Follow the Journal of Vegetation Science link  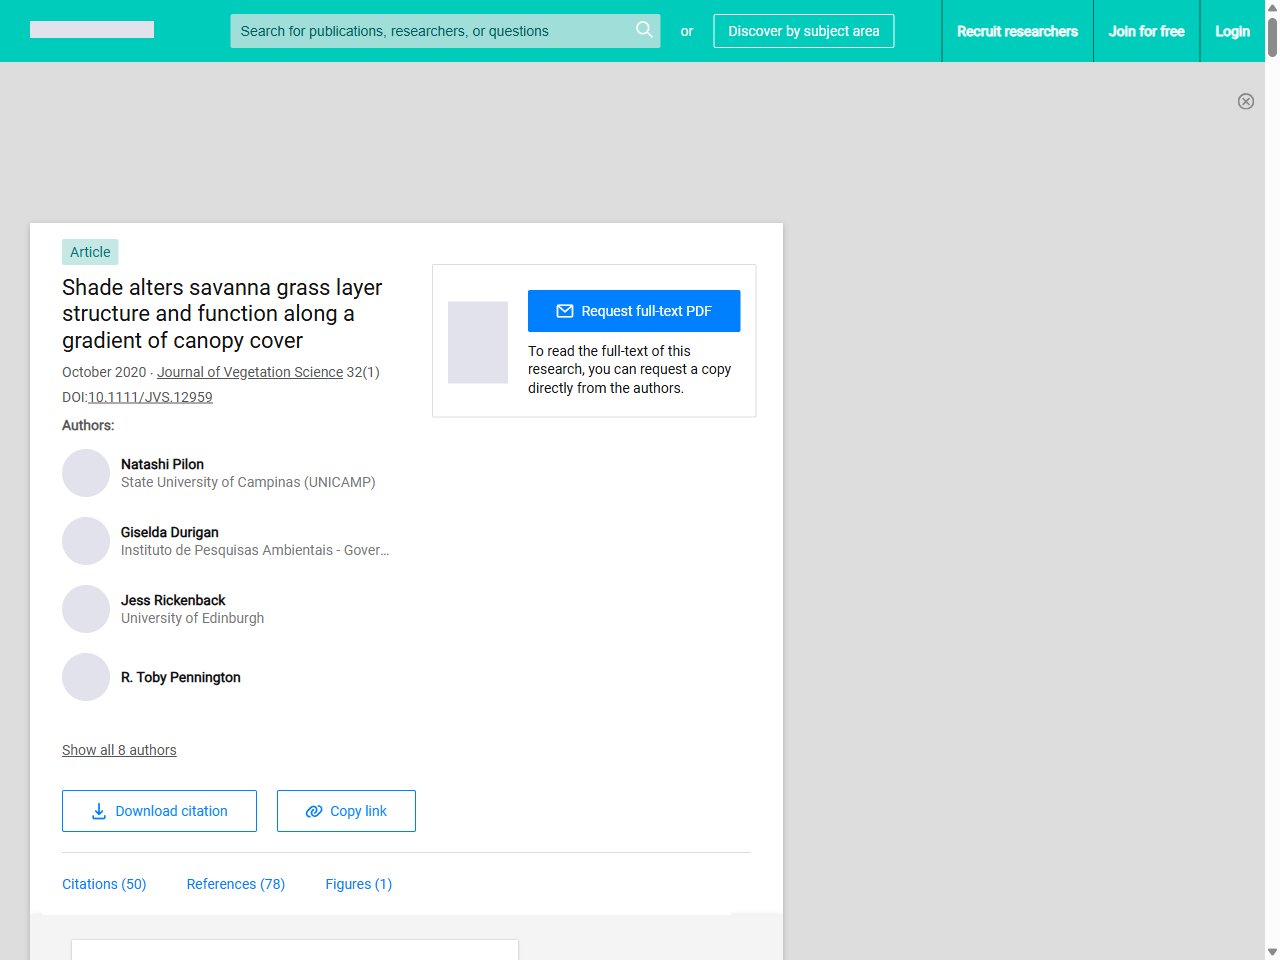coord(249,372)
